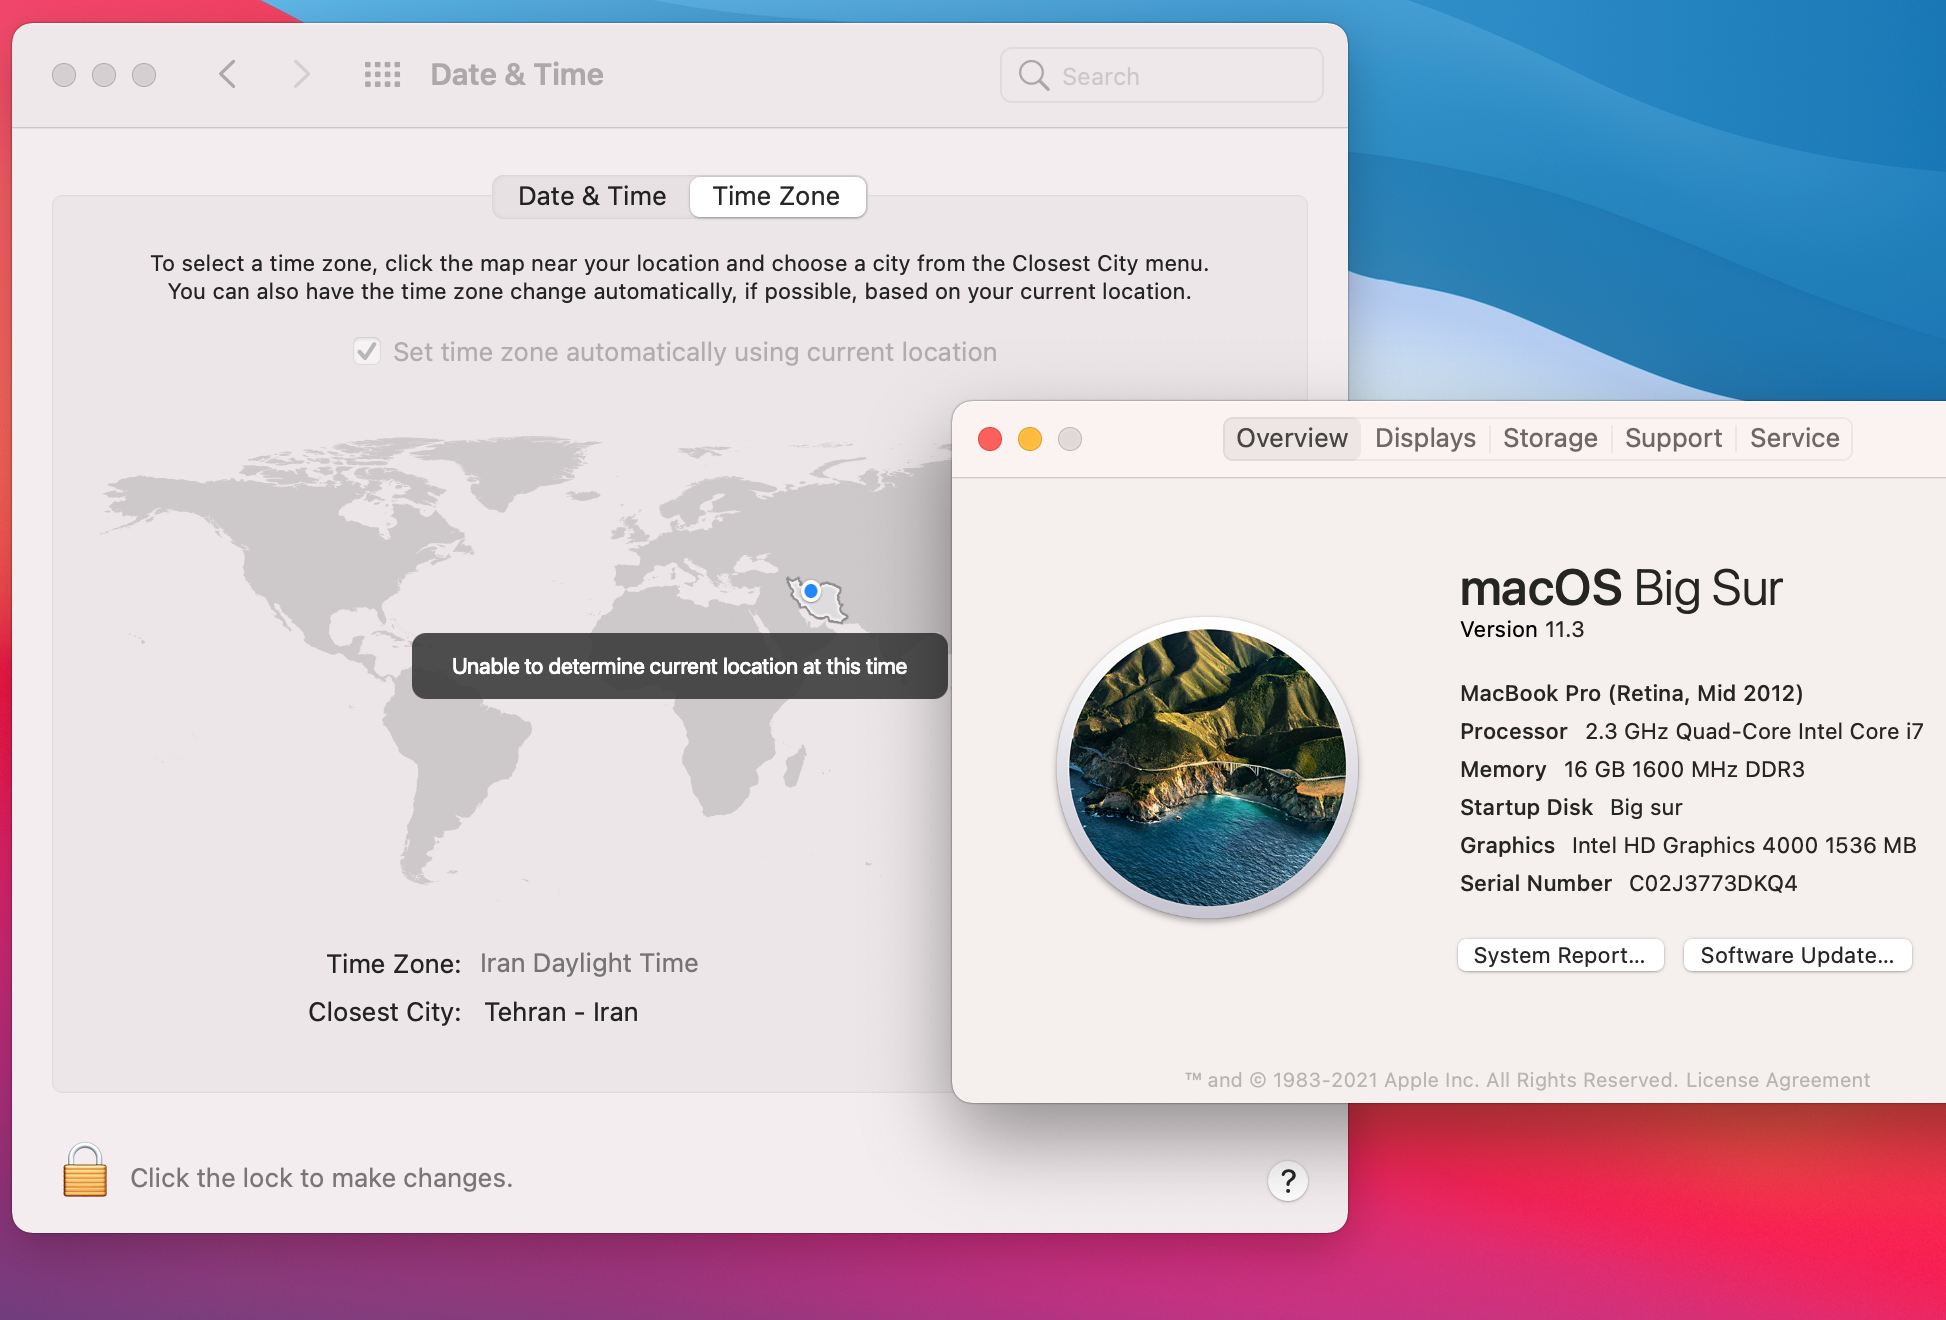Minimize the About This Mac window

[x=1030, y=439]
